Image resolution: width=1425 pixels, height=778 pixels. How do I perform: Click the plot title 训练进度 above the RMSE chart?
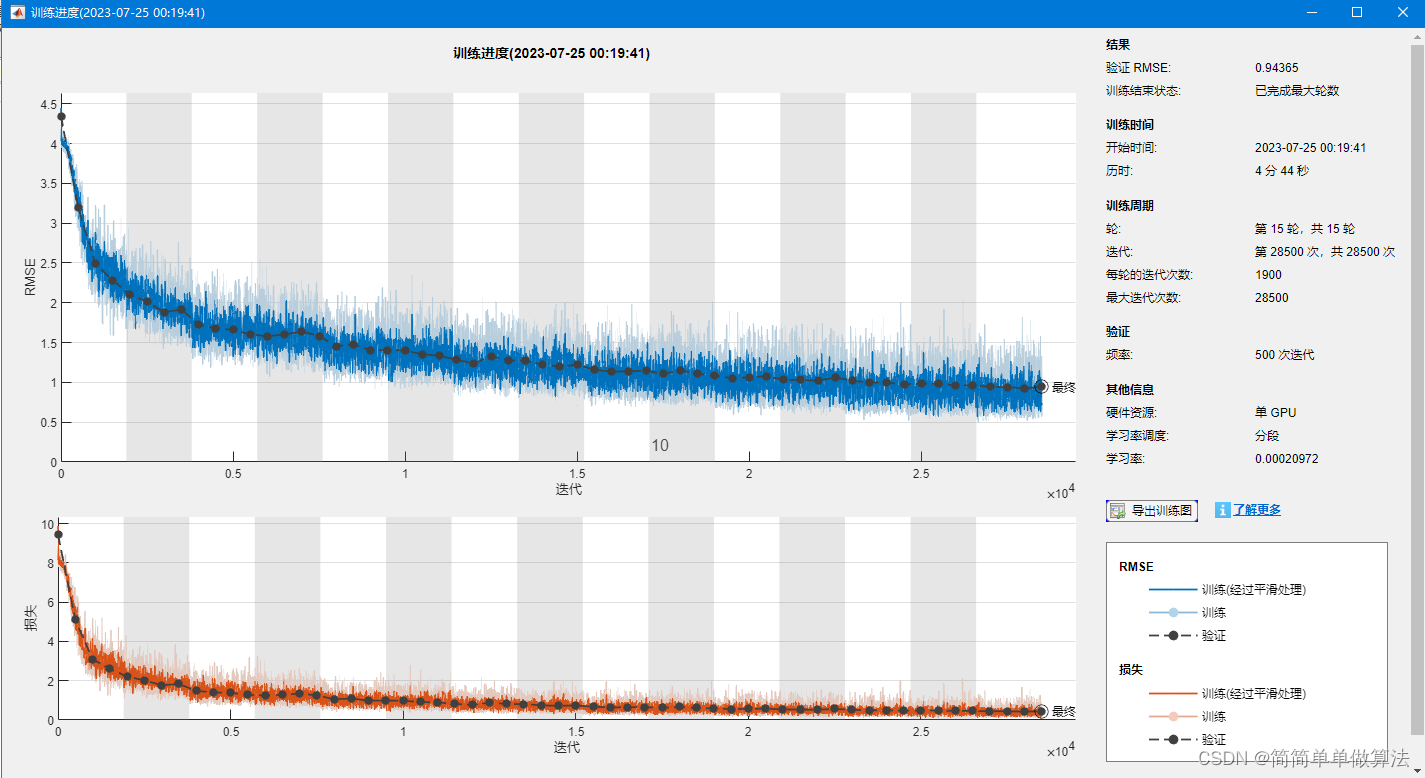pos(551,54)
